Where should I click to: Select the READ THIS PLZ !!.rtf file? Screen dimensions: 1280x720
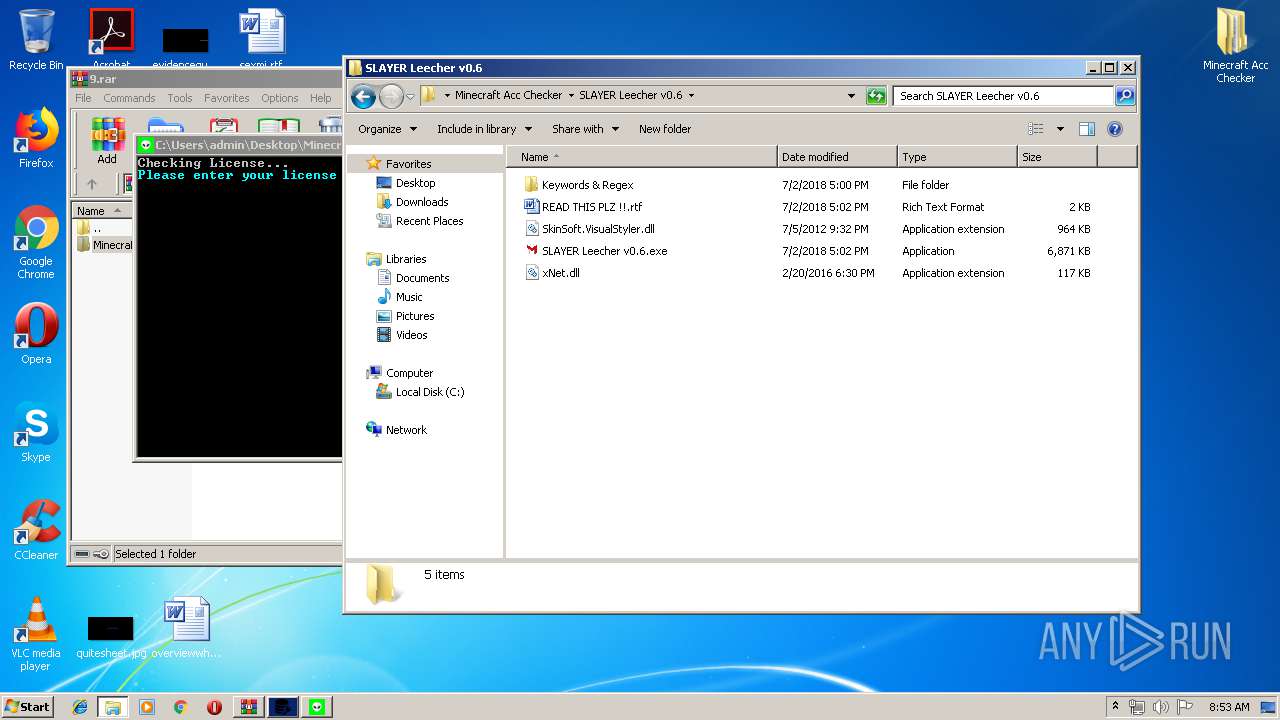(x=592, y=207)
